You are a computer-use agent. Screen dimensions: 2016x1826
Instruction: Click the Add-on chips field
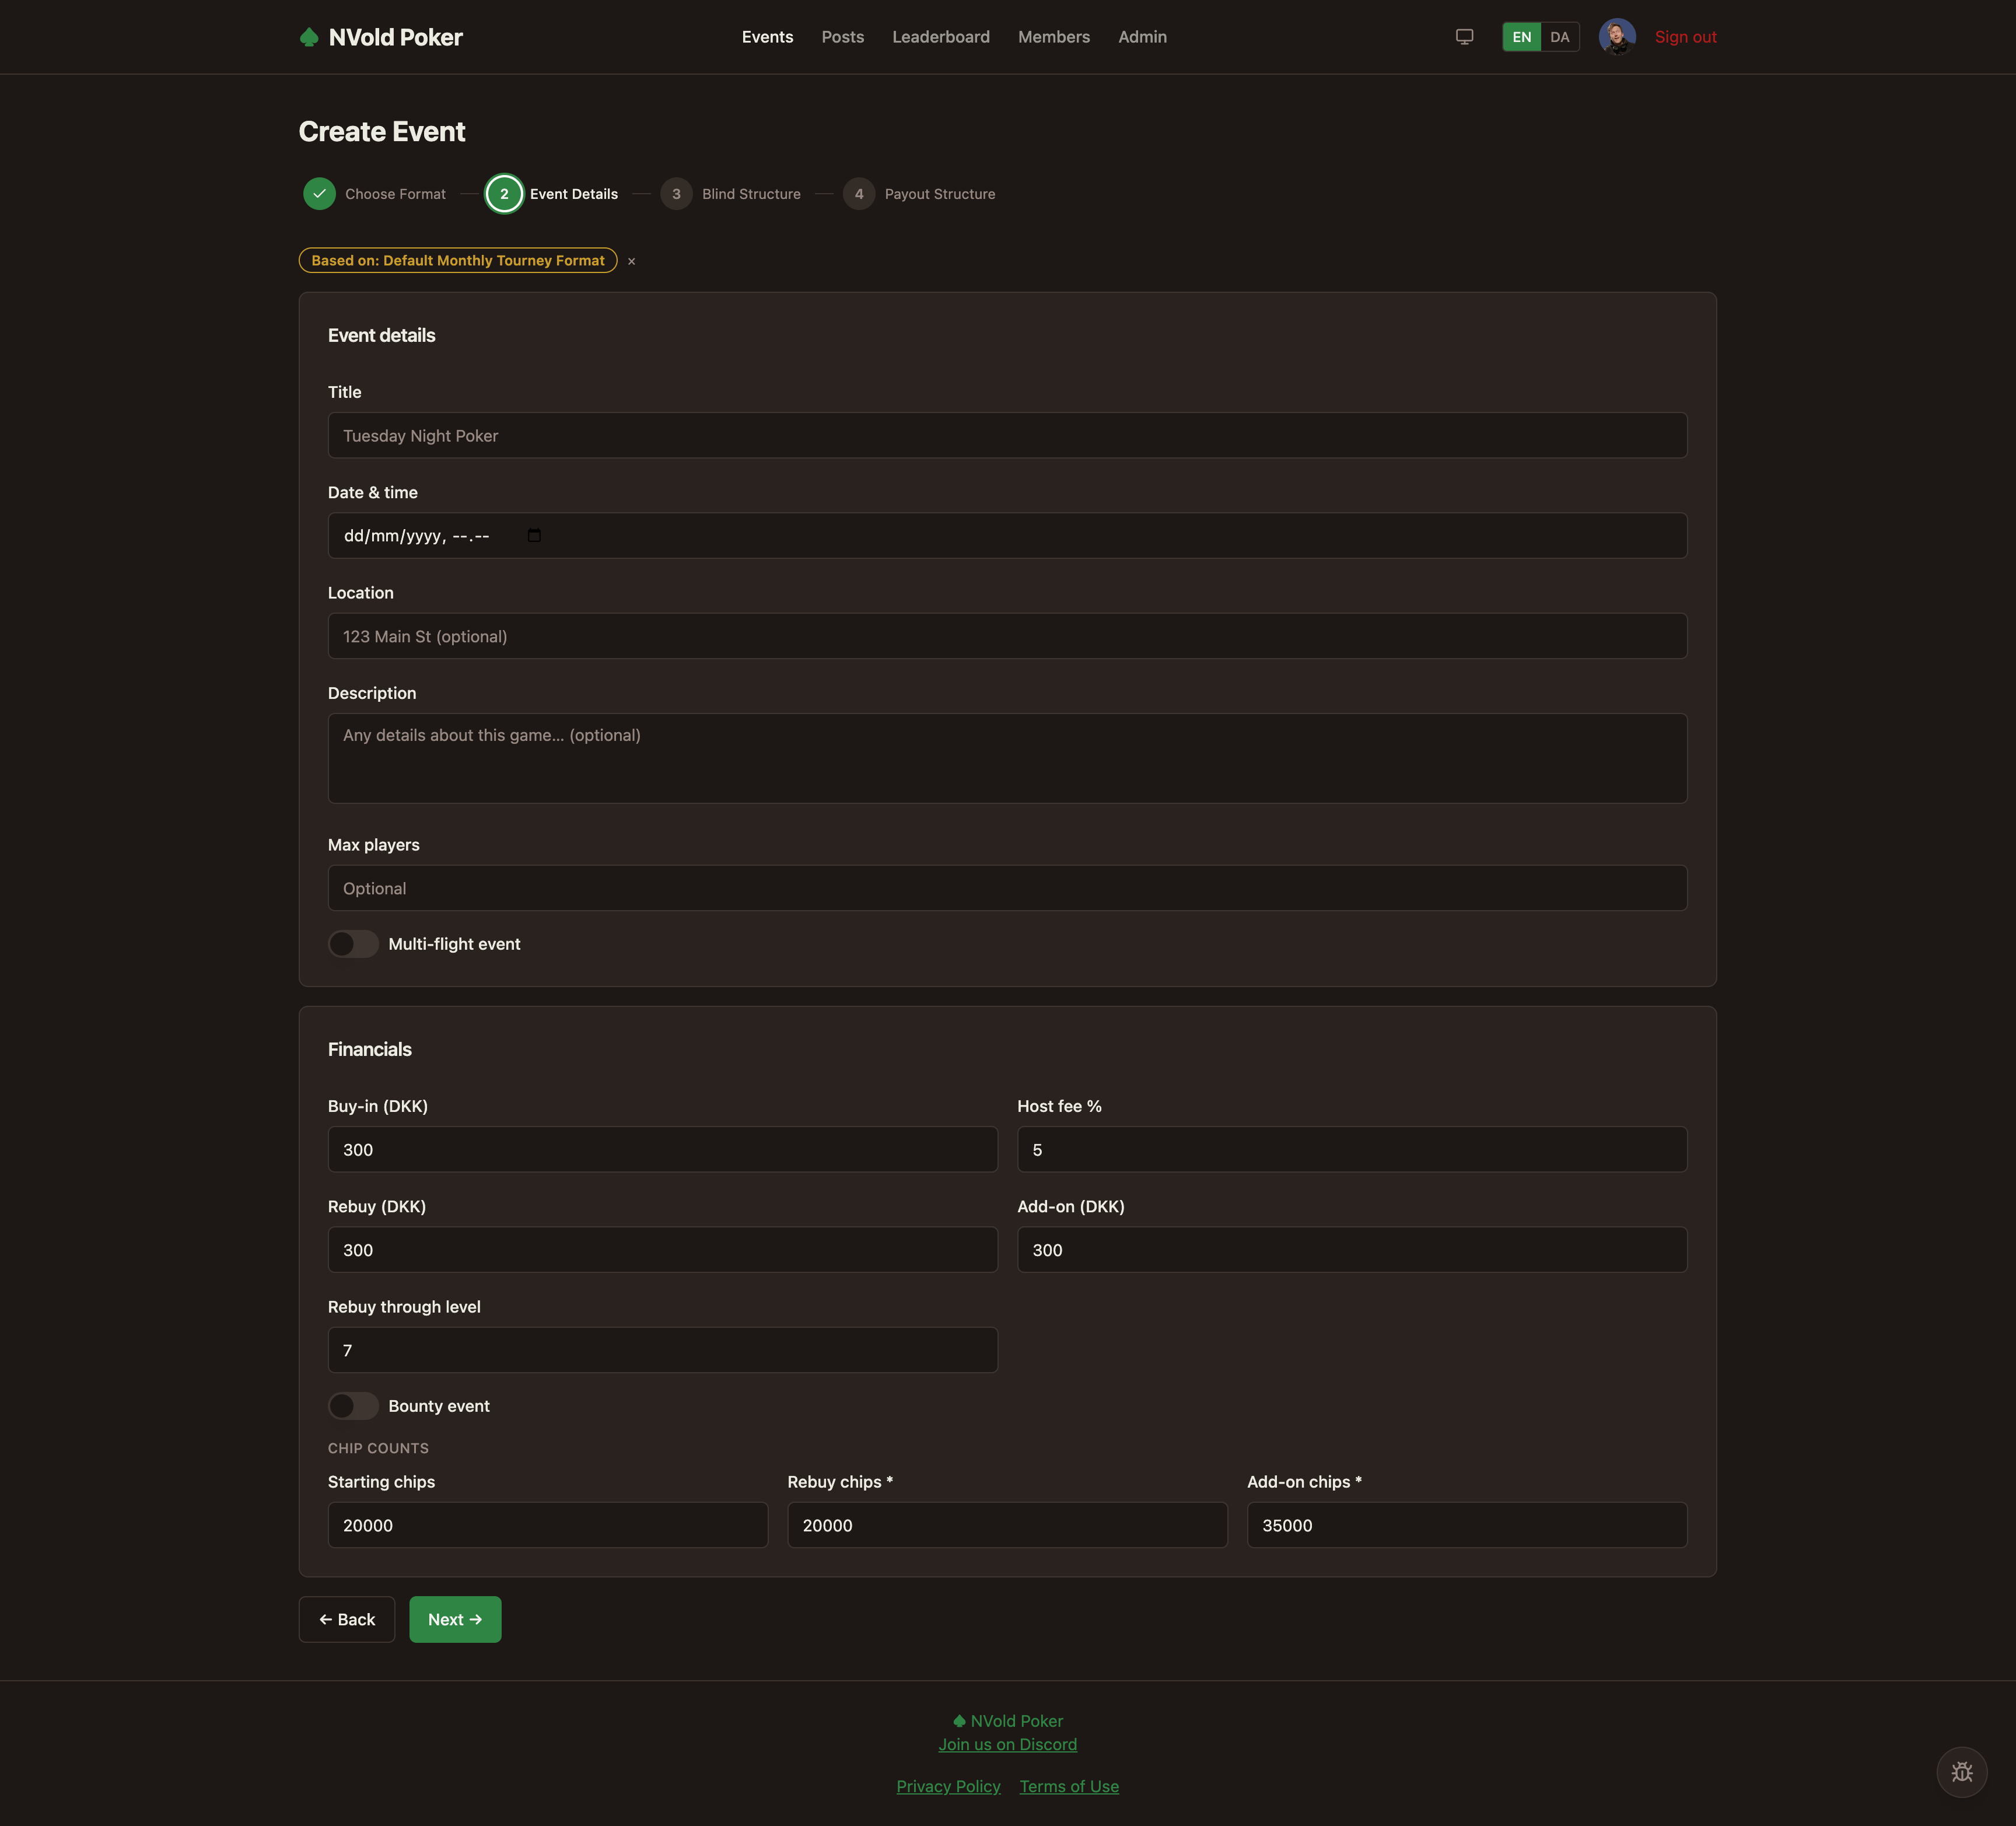pos(1467,1525)
